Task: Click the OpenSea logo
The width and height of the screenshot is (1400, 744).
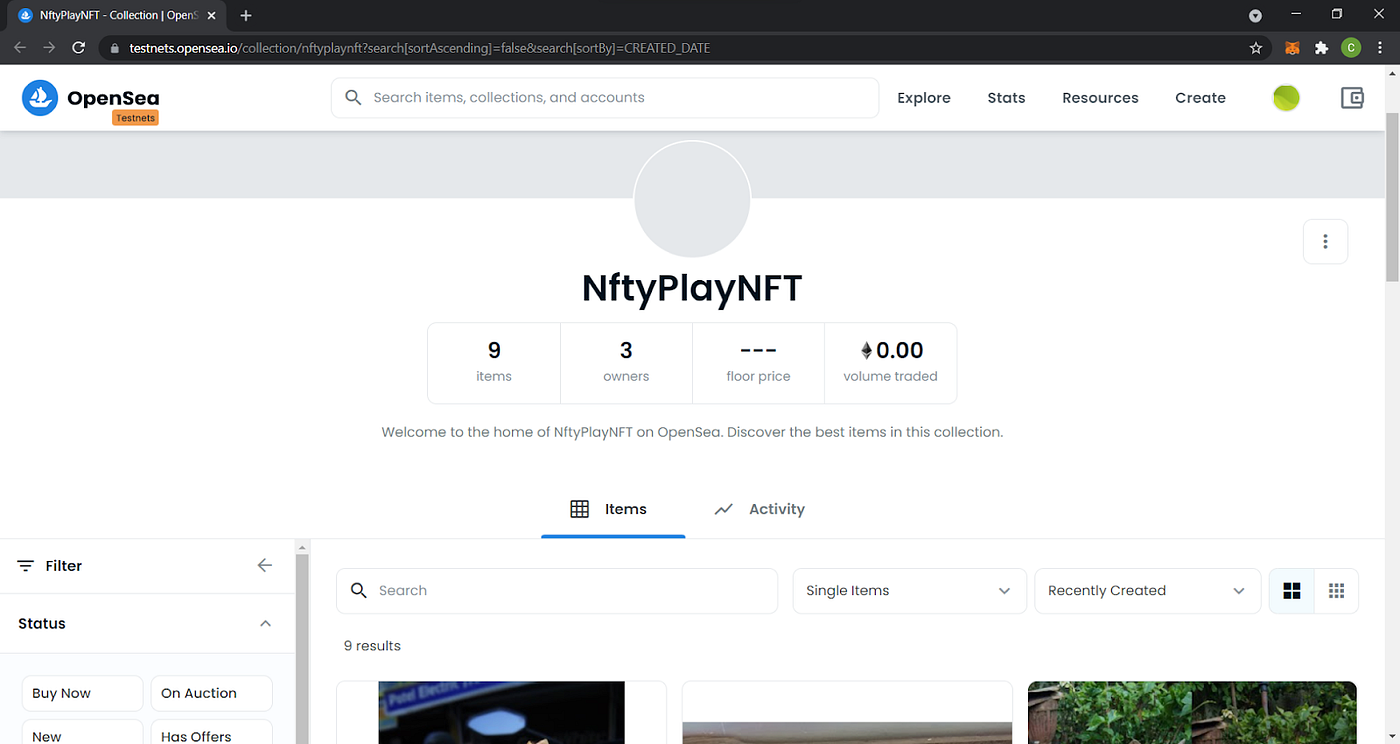Action: click(90, 98)
